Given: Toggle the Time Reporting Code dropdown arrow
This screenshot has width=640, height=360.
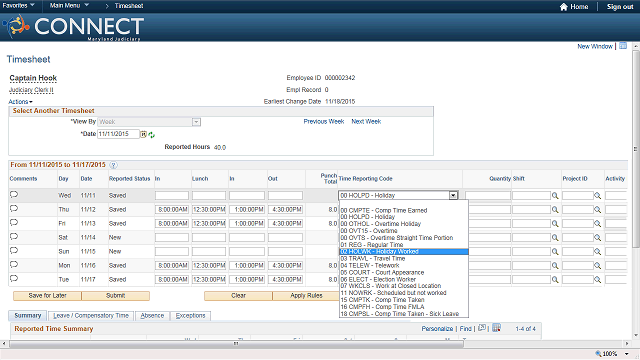Looking at the screenshot, I should tap(453, 196).
